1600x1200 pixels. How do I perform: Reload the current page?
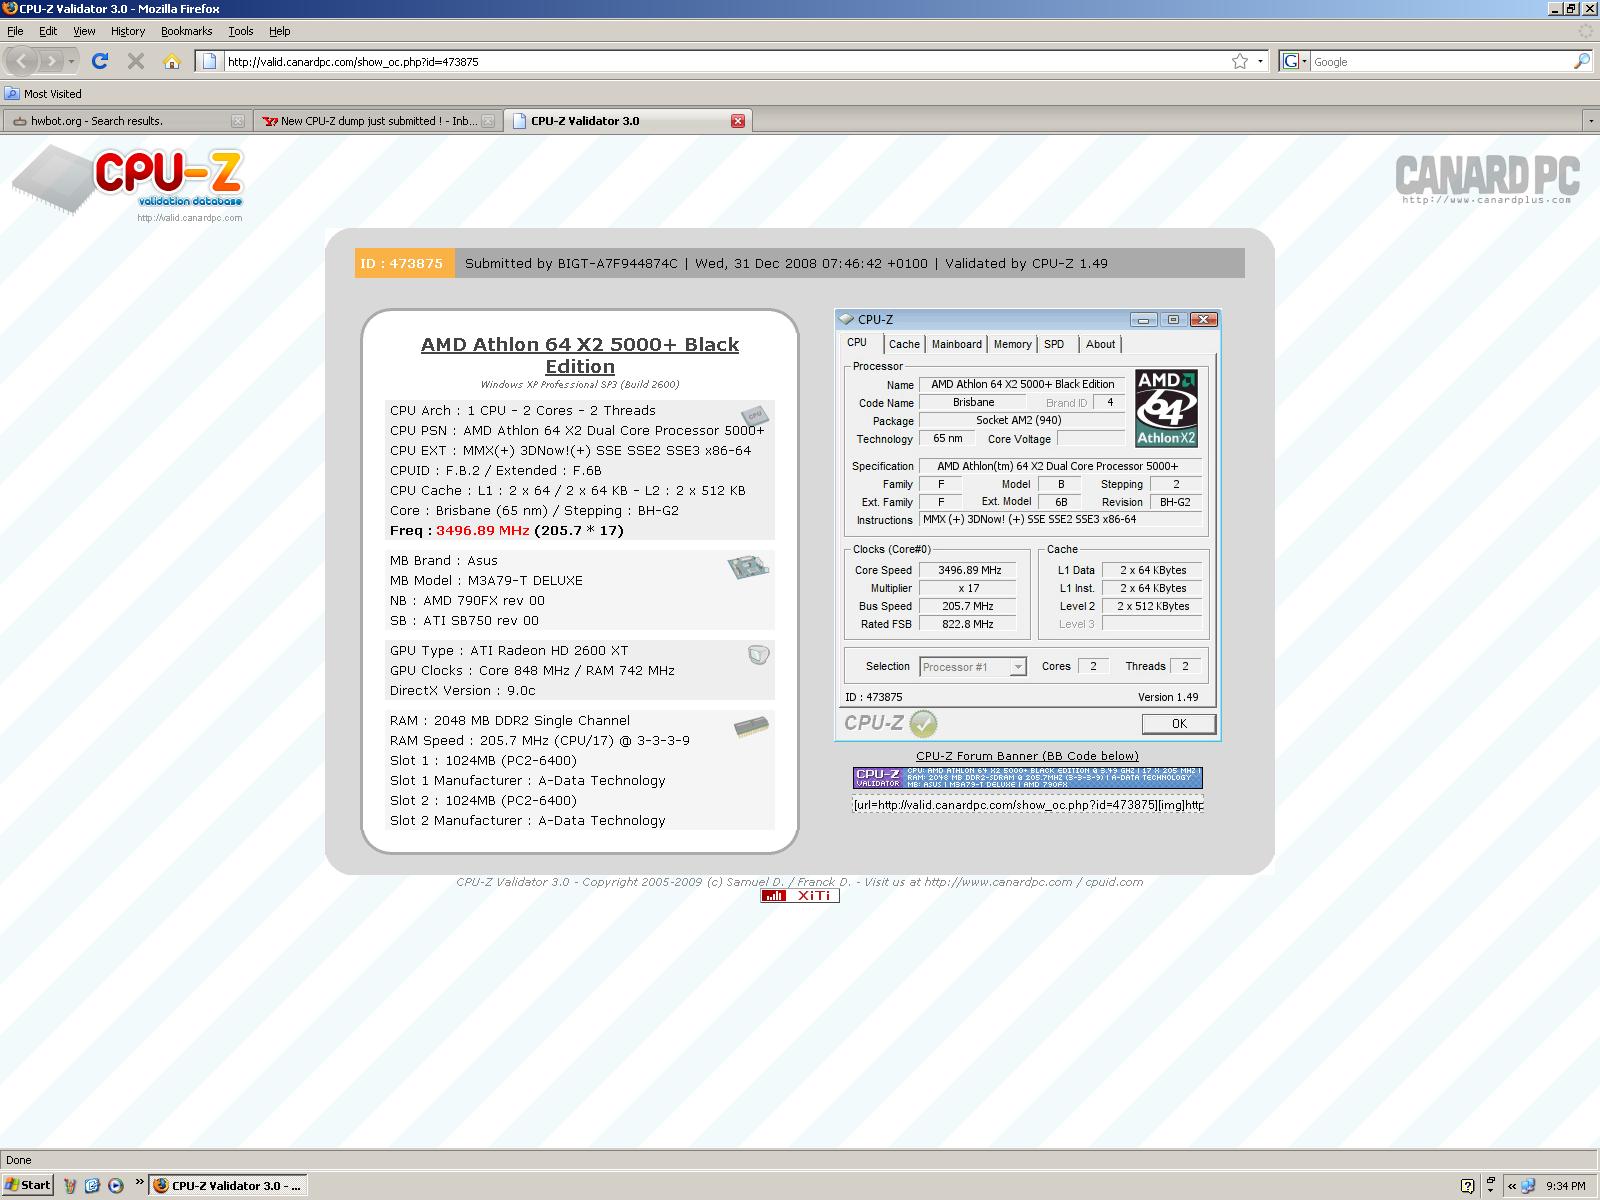click(100, 61)
